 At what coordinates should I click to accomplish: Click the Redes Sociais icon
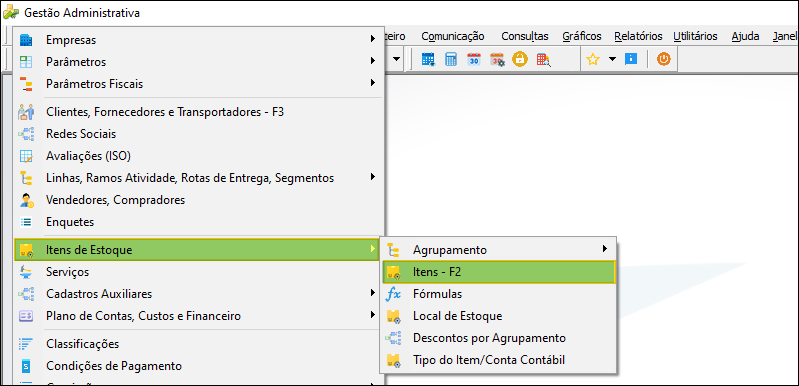point(25,134)
